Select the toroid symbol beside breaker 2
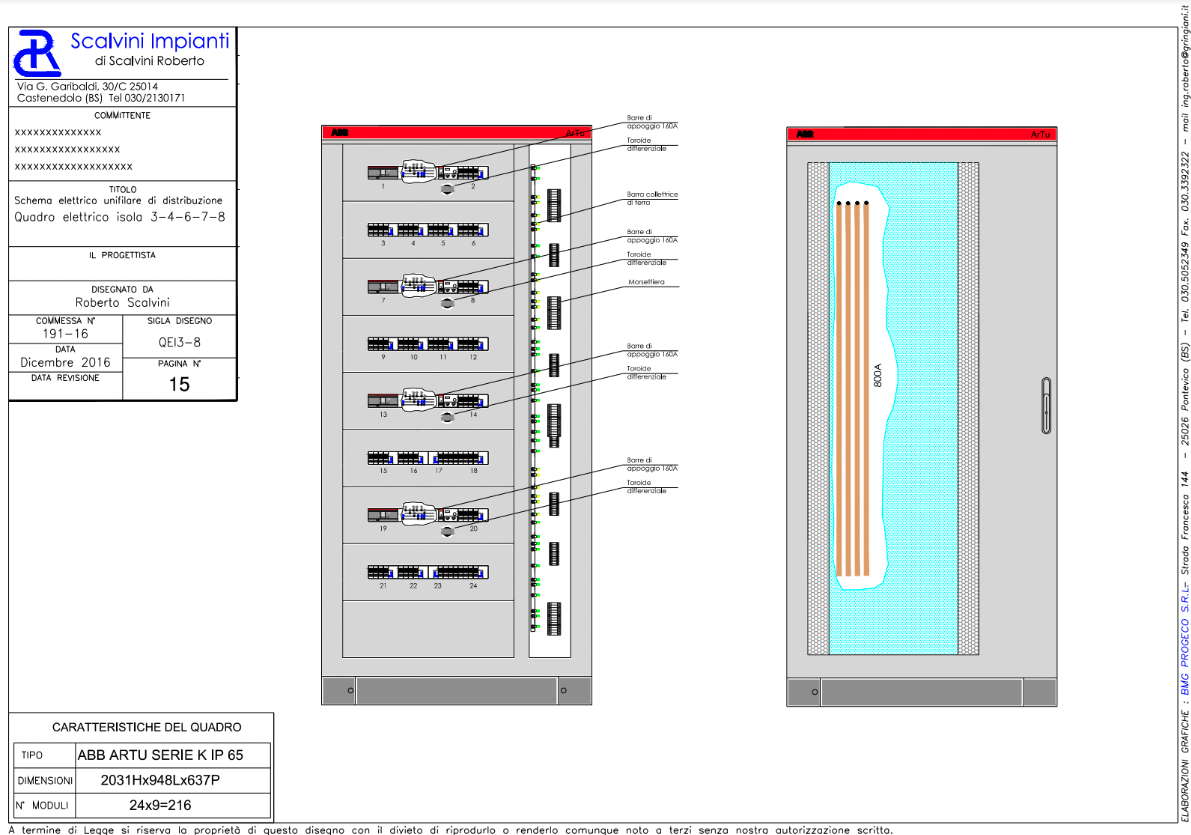The width and height of the screenshot is (1191, 835). [x=447, y=188]
